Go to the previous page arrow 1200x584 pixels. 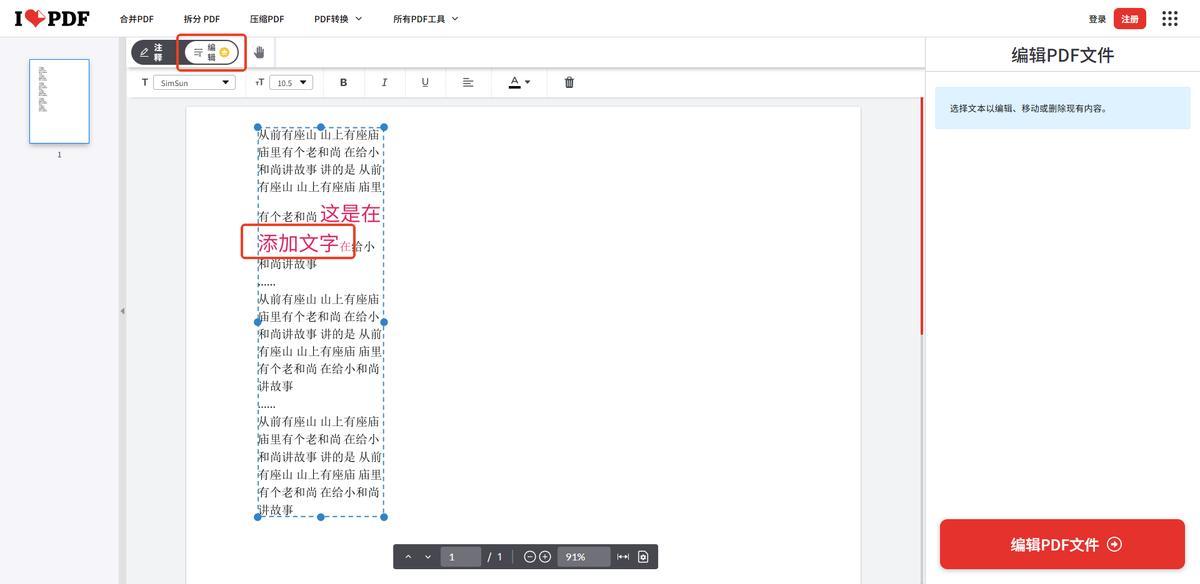tap(408, 557)
